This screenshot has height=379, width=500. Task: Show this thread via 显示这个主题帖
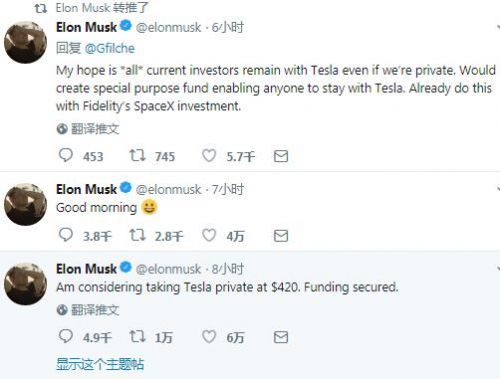point(100,364)
